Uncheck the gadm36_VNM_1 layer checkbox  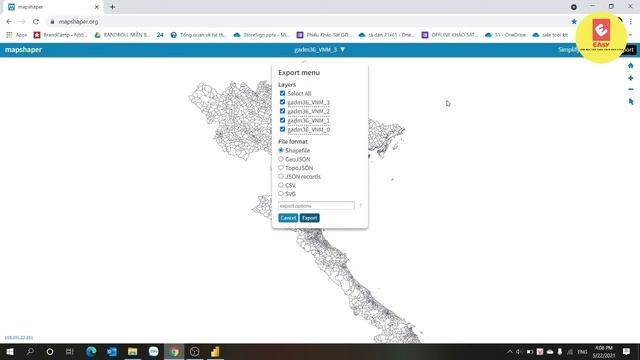click(282, 120)
